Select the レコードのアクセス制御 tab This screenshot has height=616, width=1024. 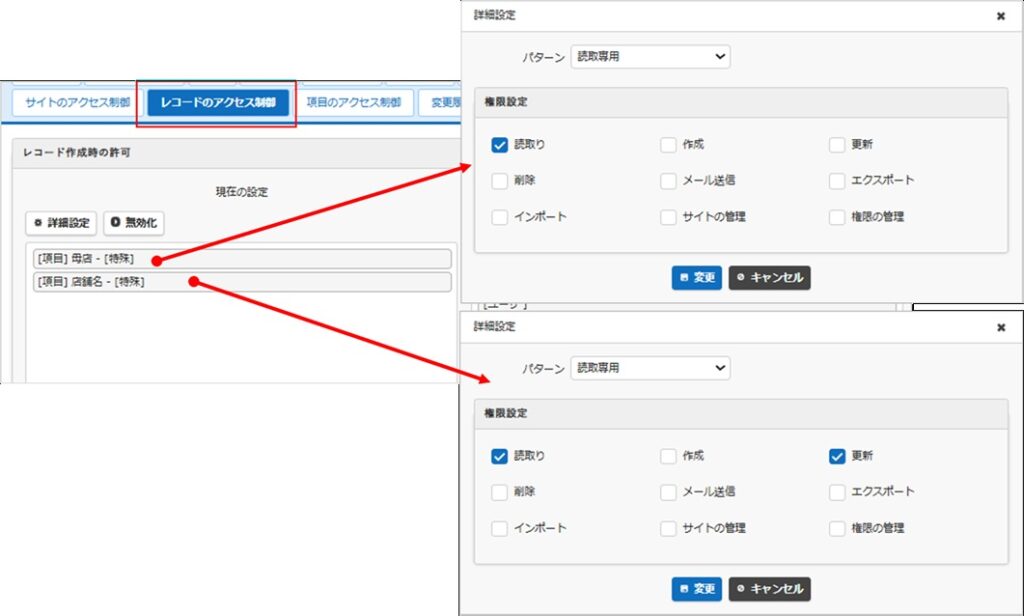pyautogui.click(x=217, y=102)
